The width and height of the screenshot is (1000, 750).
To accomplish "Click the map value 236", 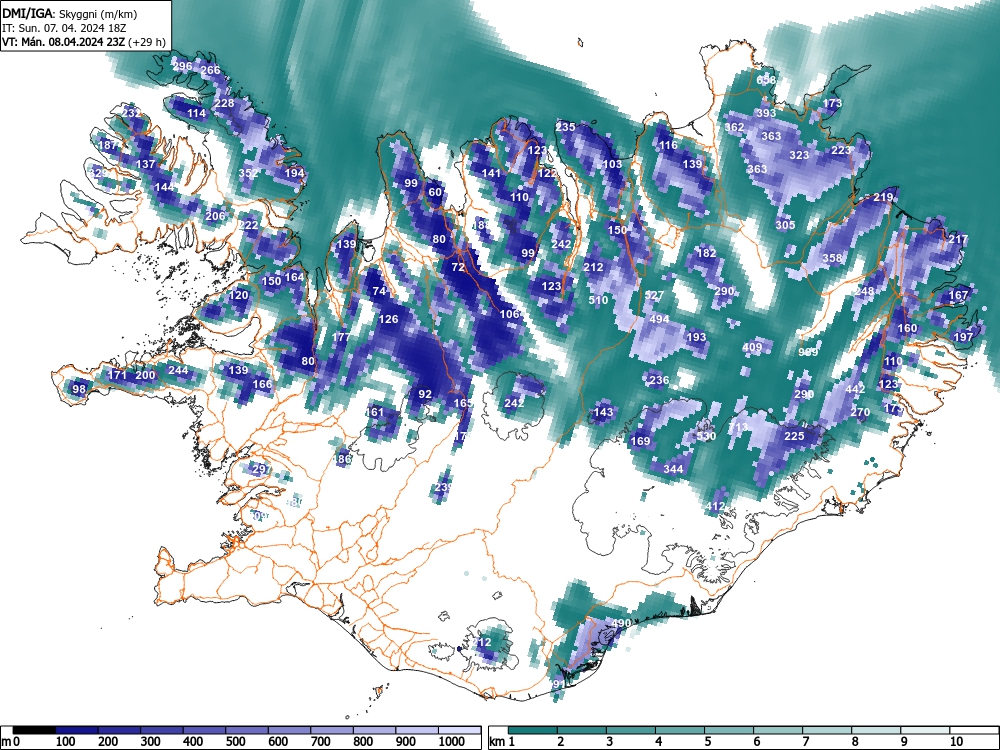I will [659, 381].
